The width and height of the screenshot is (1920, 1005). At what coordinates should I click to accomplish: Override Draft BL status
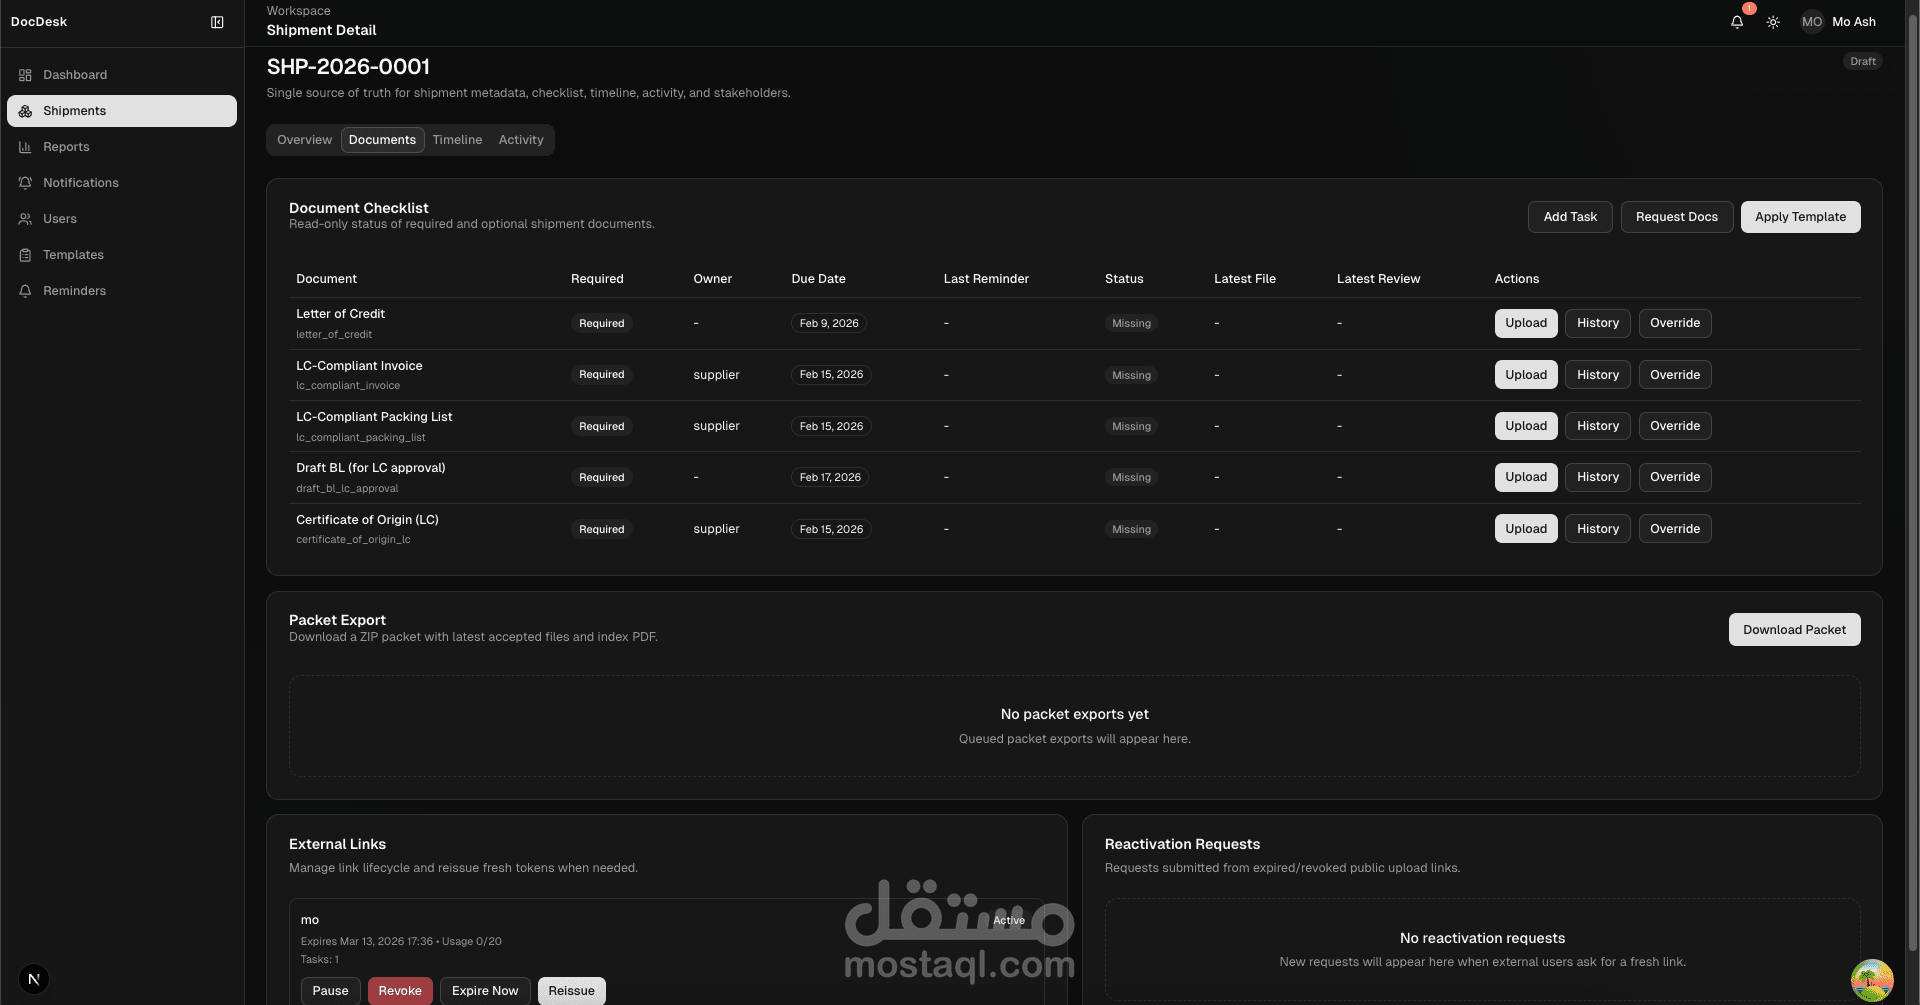(1675, 477)
